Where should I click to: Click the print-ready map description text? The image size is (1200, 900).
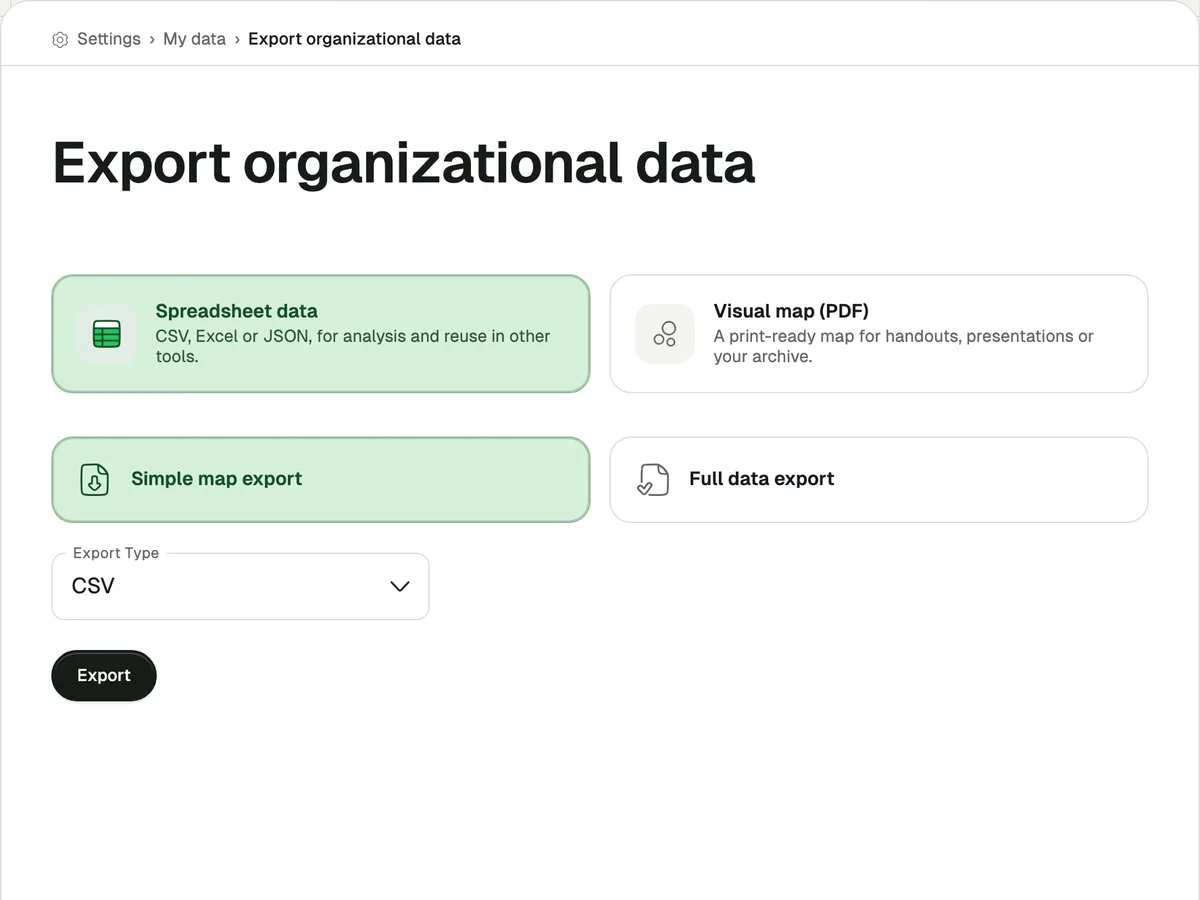tap(904, 346)
